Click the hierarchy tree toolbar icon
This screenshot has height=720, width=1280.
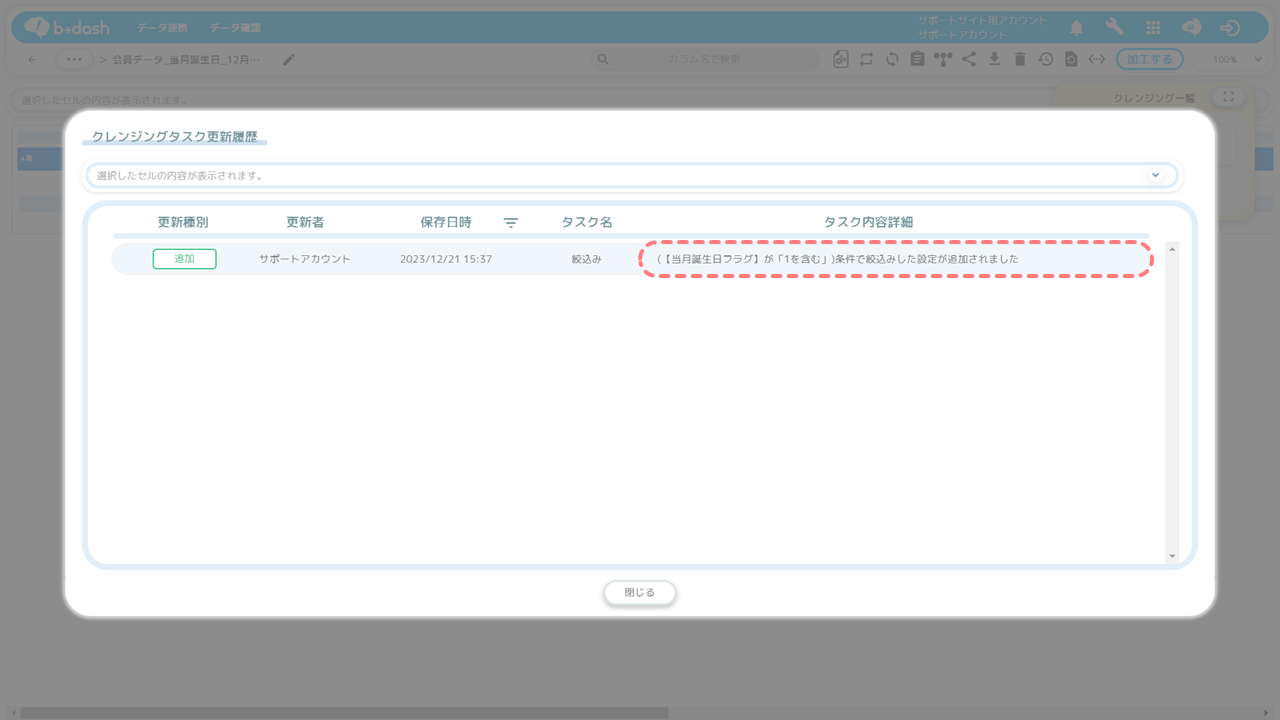(x=943, y=59)
